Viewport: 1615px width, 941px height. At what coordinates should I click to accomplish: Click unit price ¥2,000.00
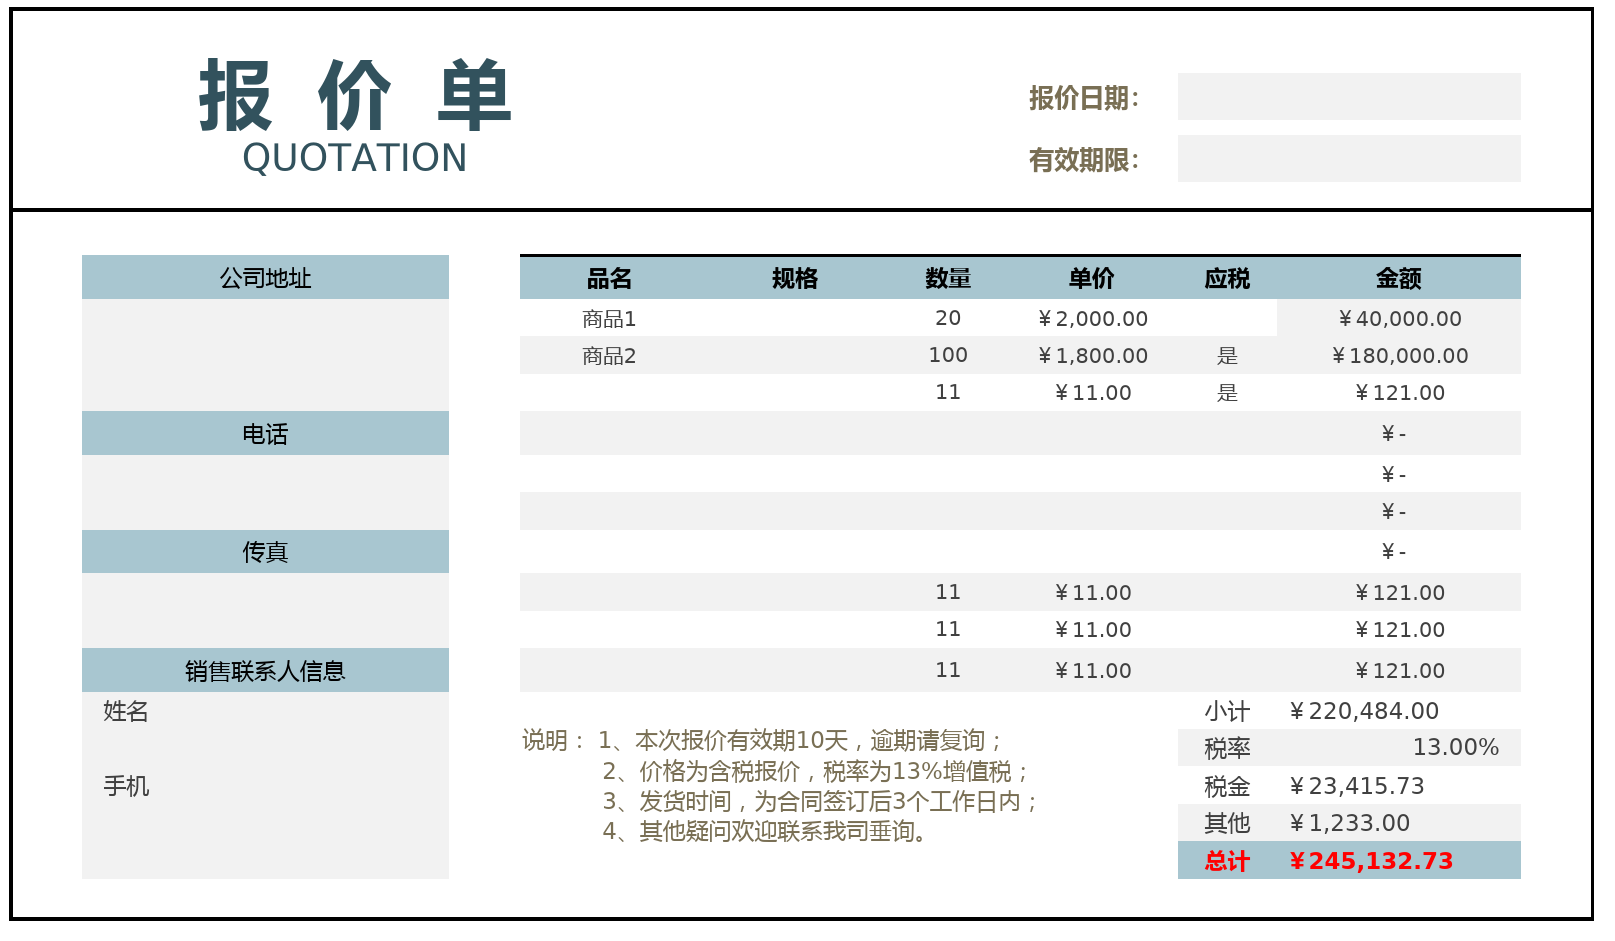click(1092, 319)
